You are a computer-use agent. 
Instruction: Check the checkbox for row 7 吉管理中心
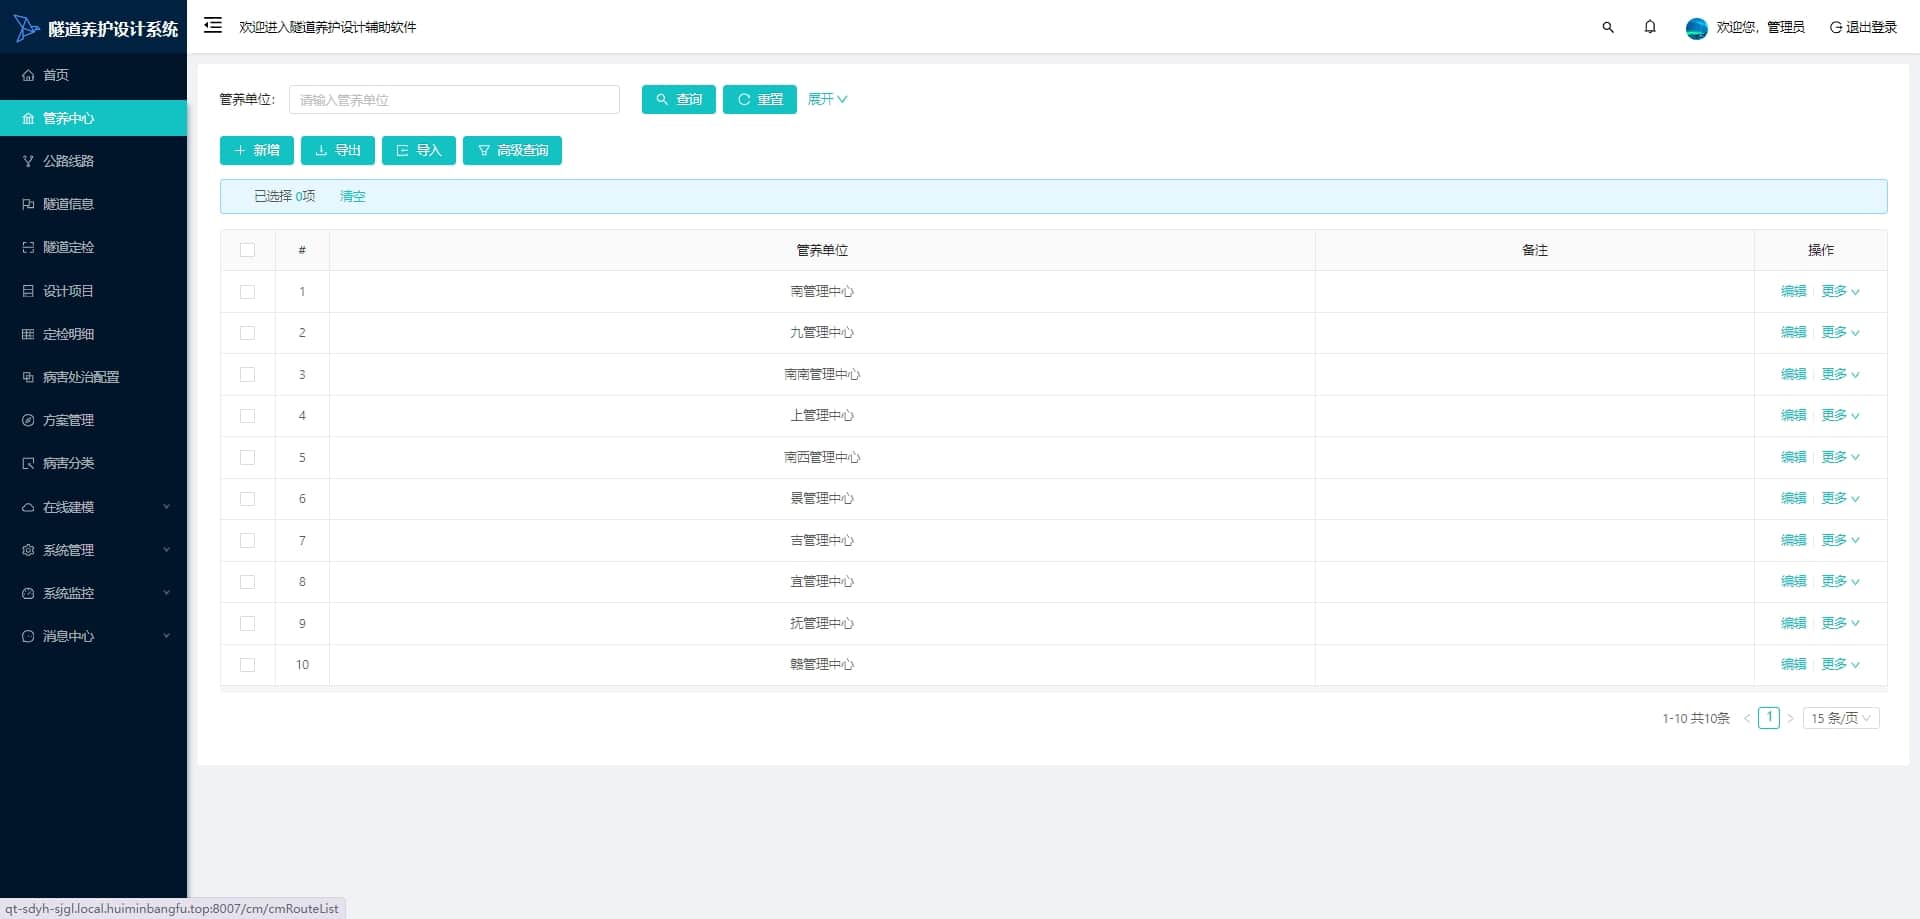248,541
